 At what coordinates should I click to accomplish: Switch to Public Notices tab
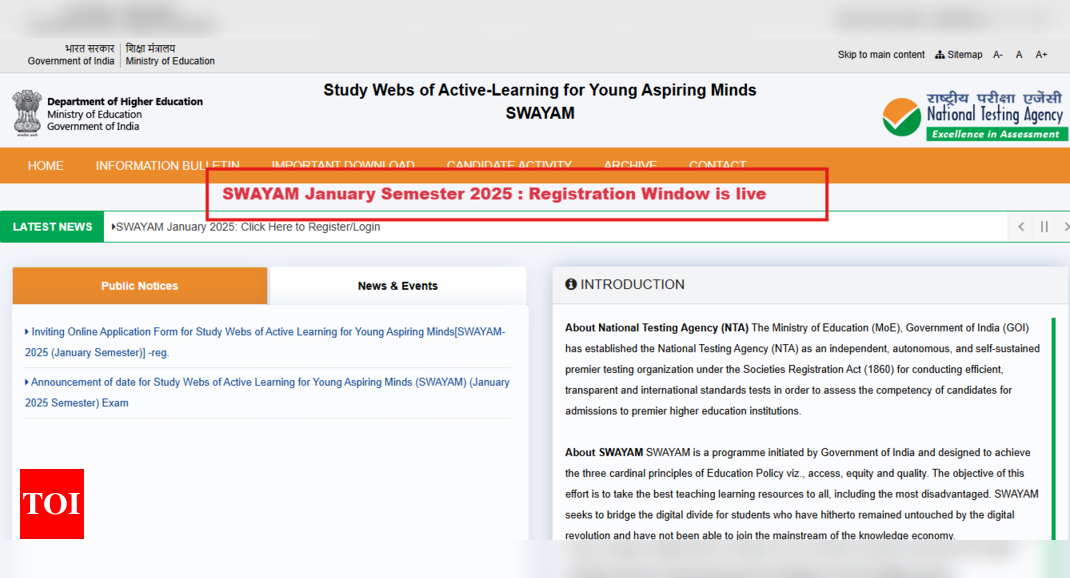click(x=140, y=286)
